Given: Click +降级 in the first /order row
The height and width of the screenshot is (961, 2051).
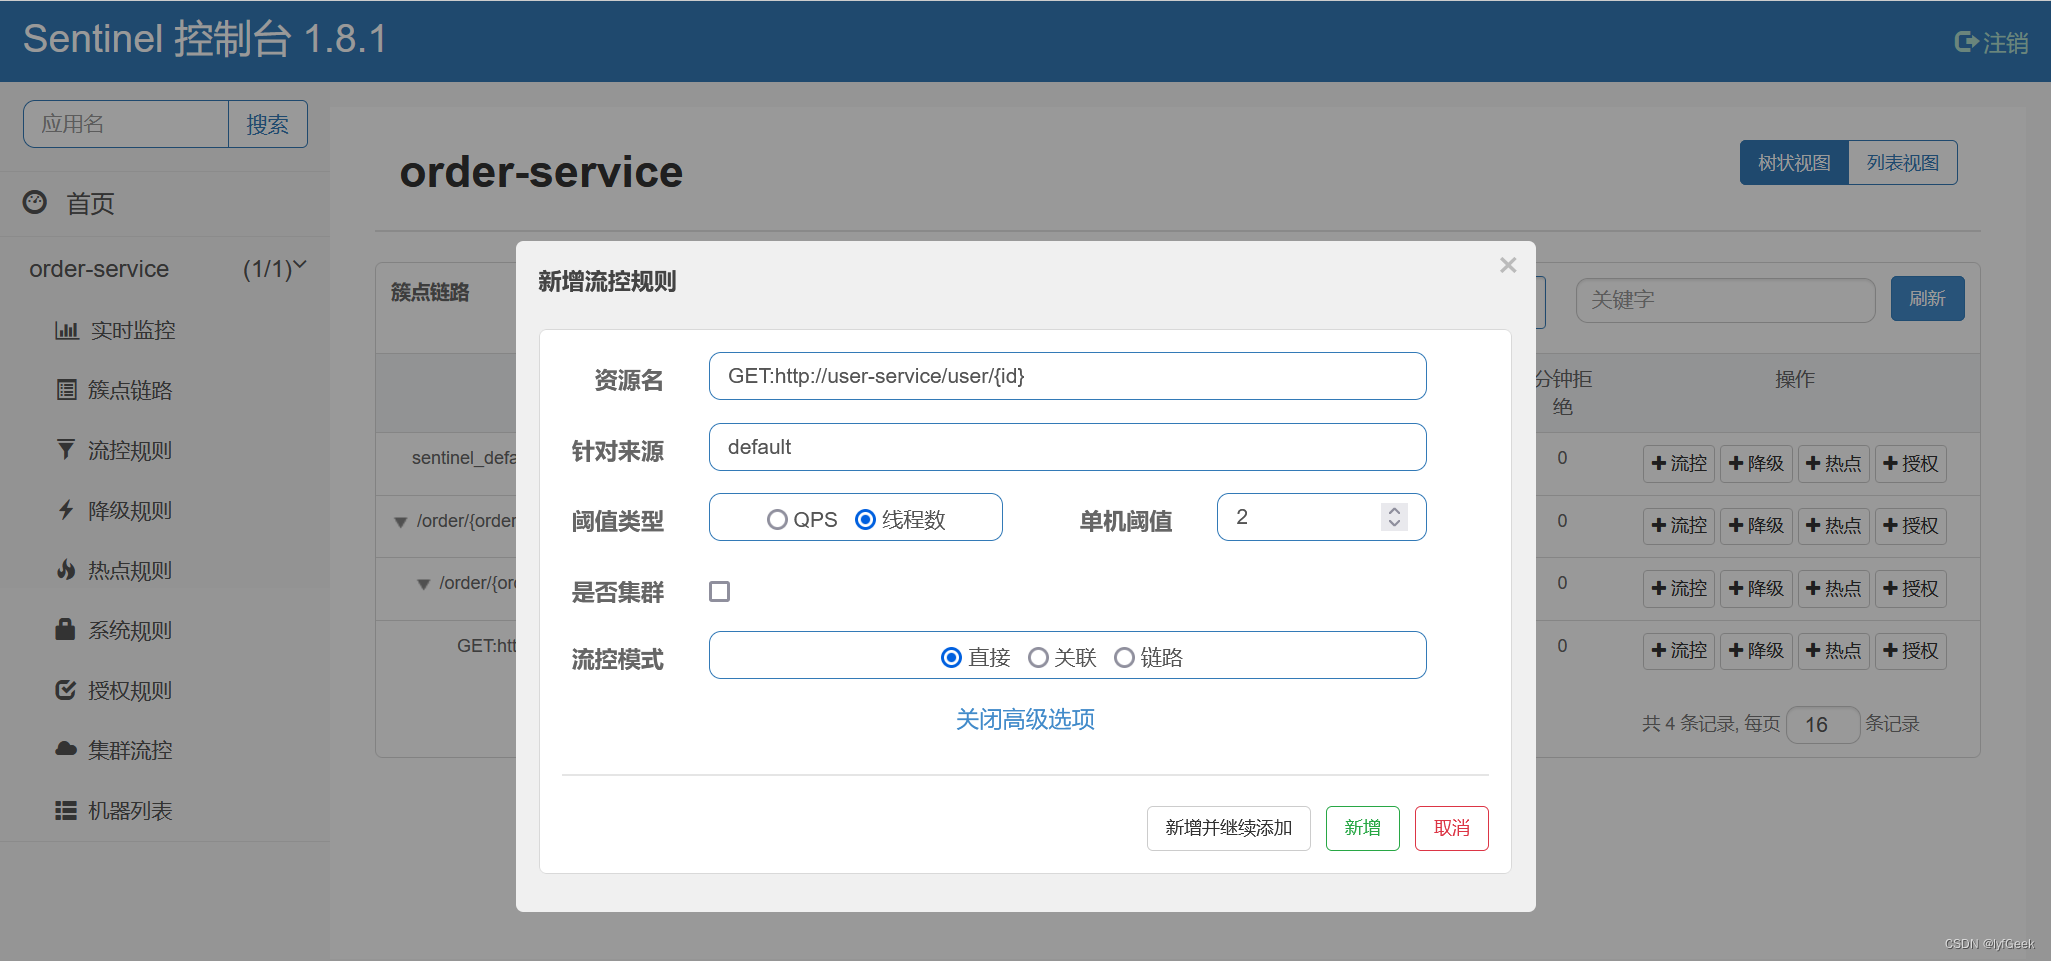Looking at the screenshot, I should coord(1756,525).
